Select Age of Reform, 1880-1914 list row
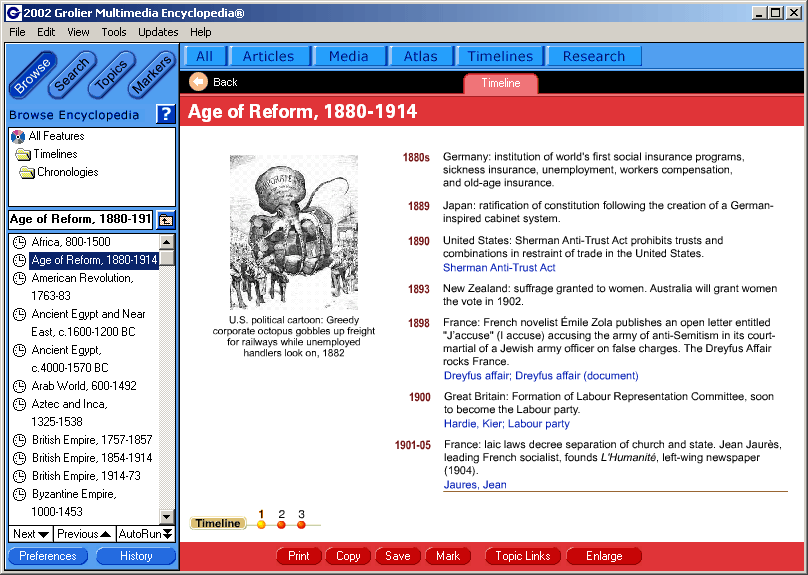 click(94, 260)
